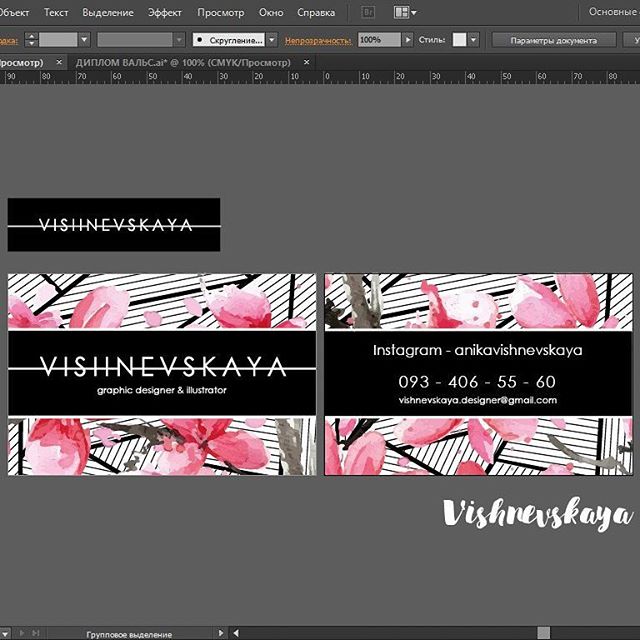Viewport: 640px width, 640px height.
Task: Open the Bridge (Br) icon
Action: pyautogui.click(x=368, y=13)
